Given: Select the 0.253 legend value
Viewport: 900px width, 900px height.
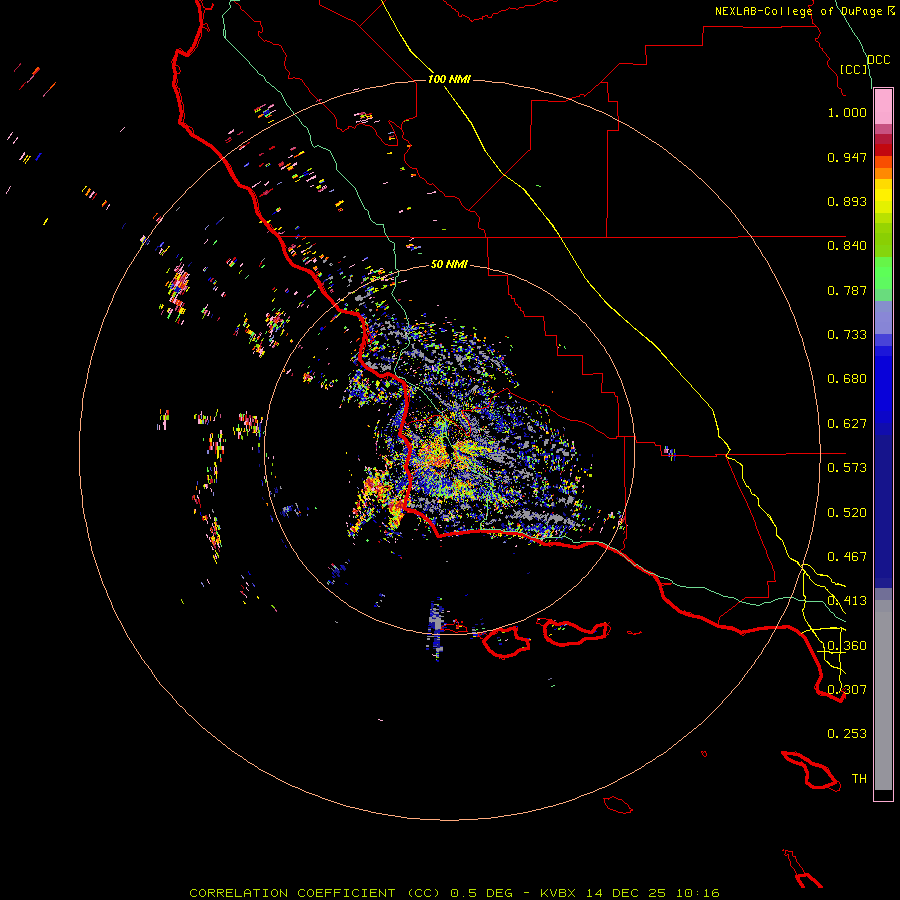Looking at the screenshot, I should point(847,734).
